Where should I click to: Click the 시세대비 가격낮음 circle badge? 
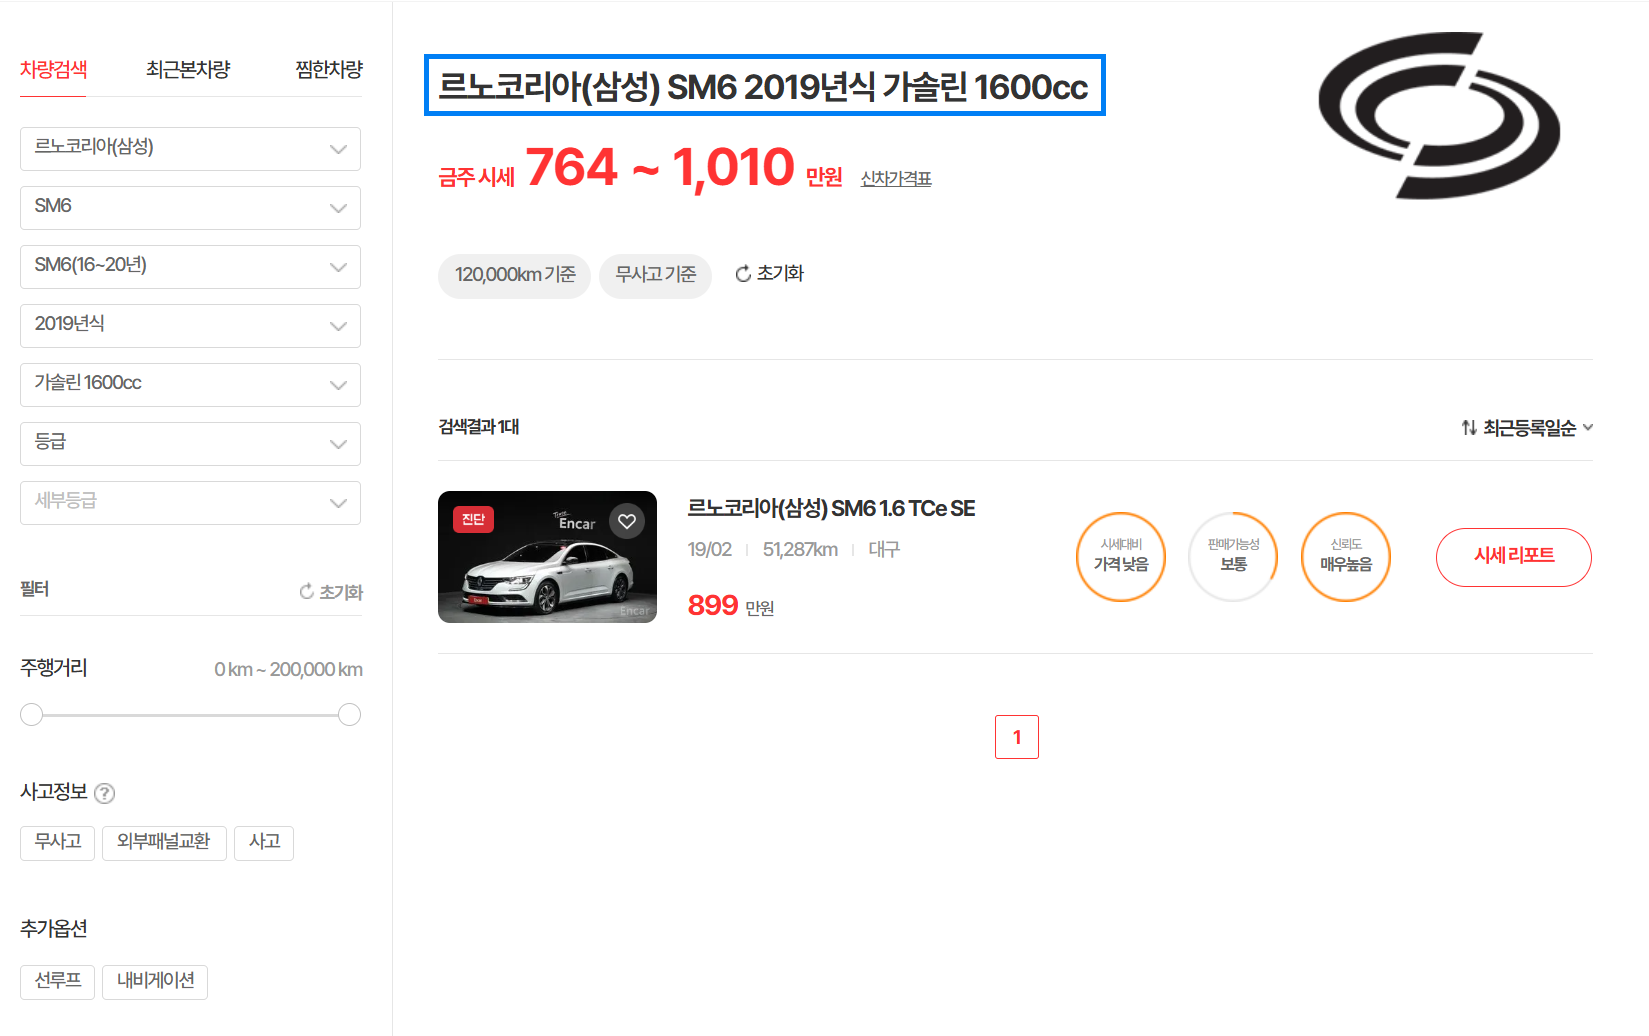[1120, 557]
